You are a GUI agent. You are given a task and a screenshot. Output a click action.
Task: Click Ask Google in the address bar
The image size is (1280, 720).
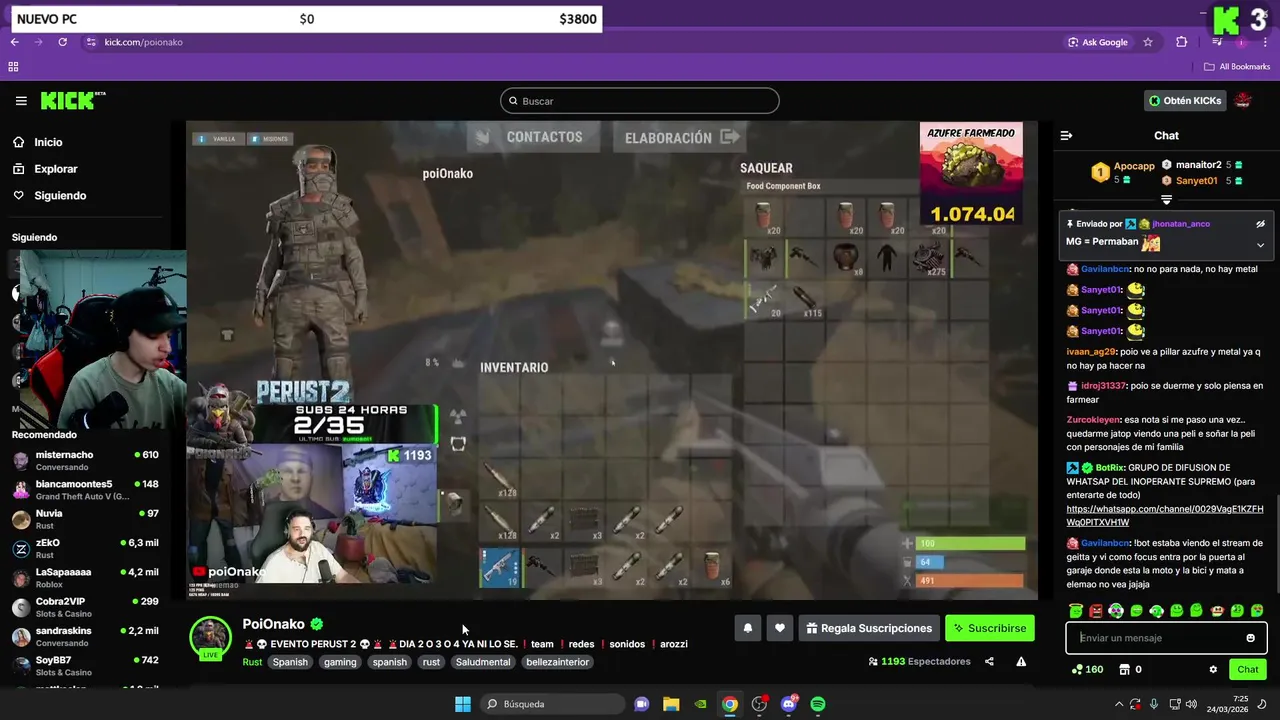click(x=1098, y=42)
